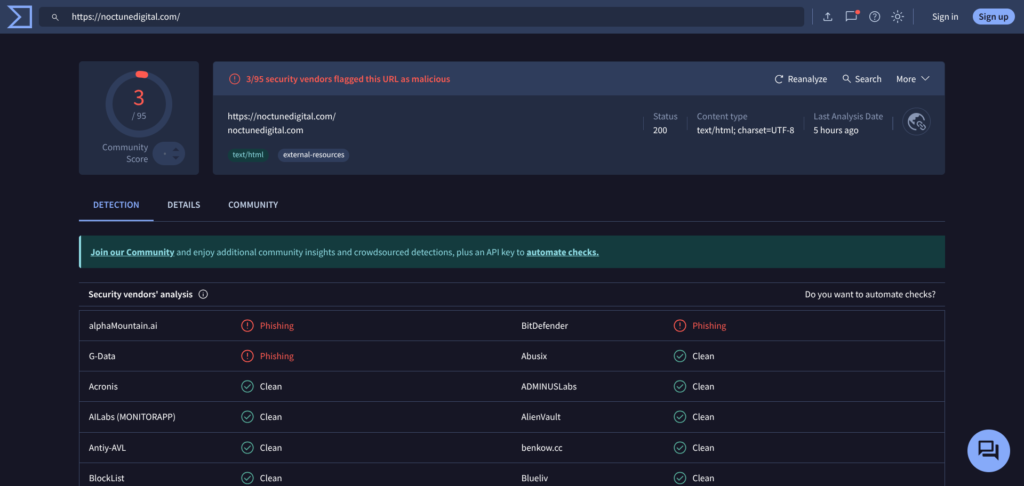The image size is (1024, 486).
Task: Click the Antiy-AVL Clean checkmark icon
Action: [x=247, y=447]
